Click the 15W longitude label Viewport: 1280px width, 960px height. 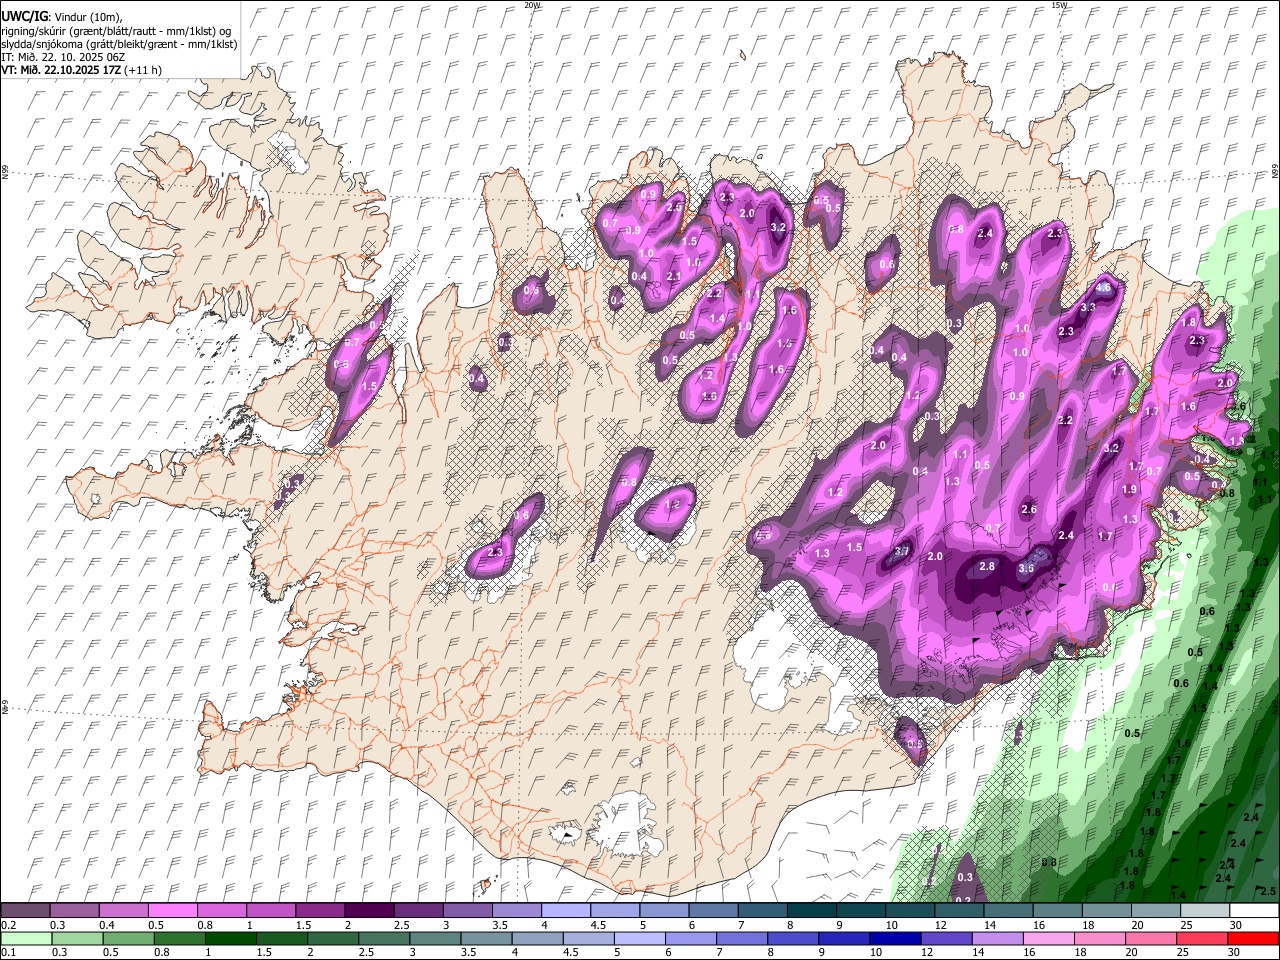pos(1059,5)
